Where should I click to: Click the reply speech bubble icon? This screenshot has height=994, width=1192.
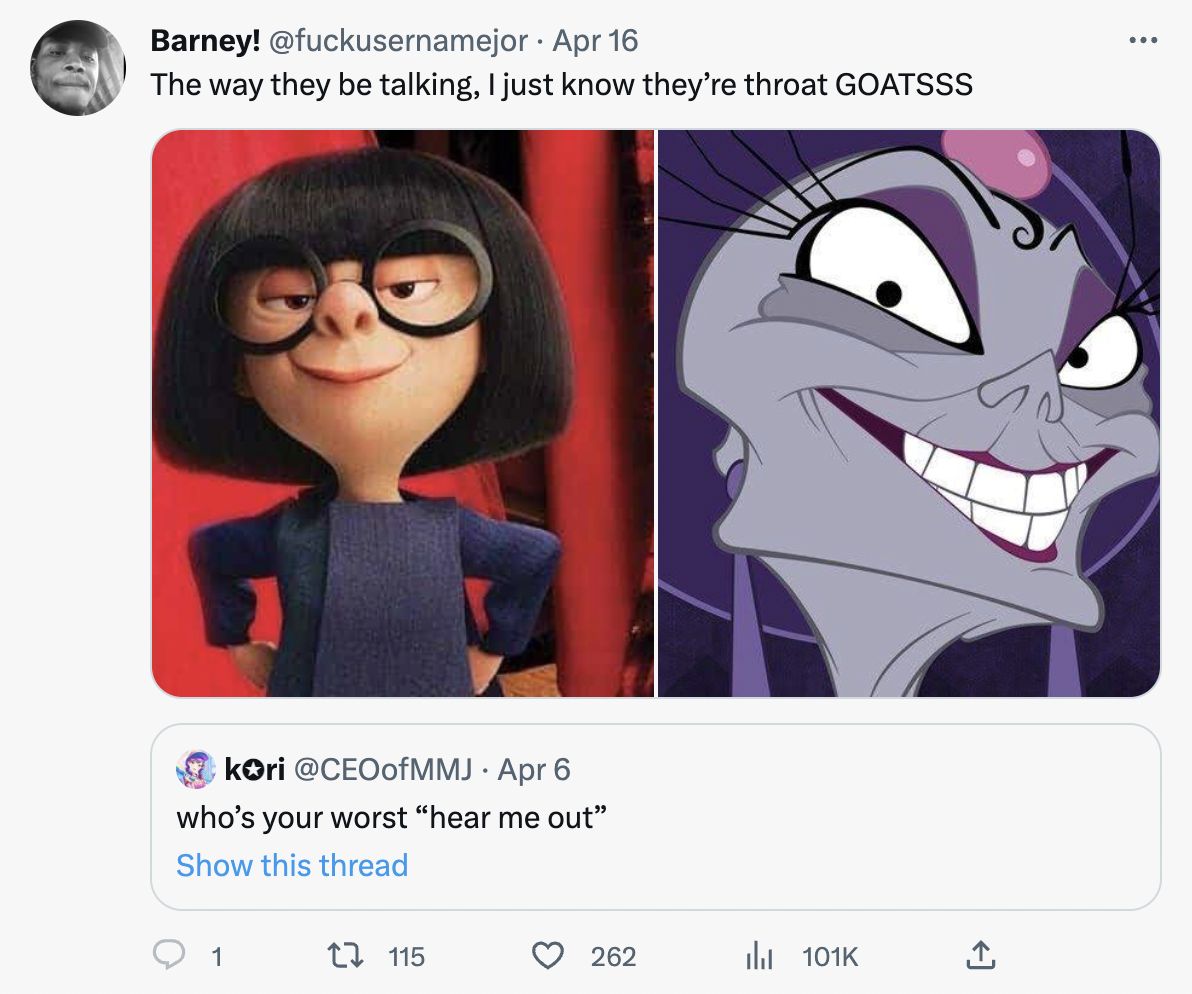169,957
